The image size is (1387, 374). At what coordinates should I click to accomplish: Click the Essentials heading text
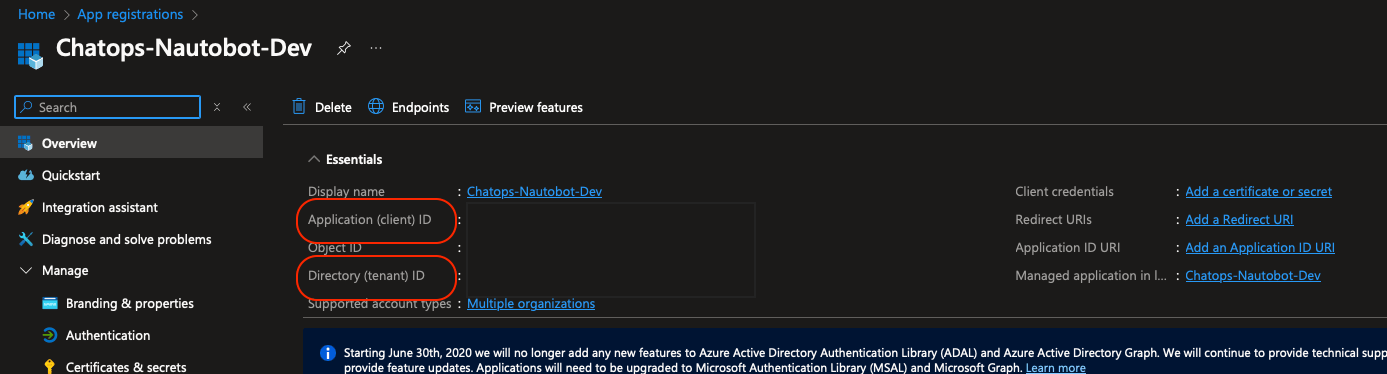[354, 159]
